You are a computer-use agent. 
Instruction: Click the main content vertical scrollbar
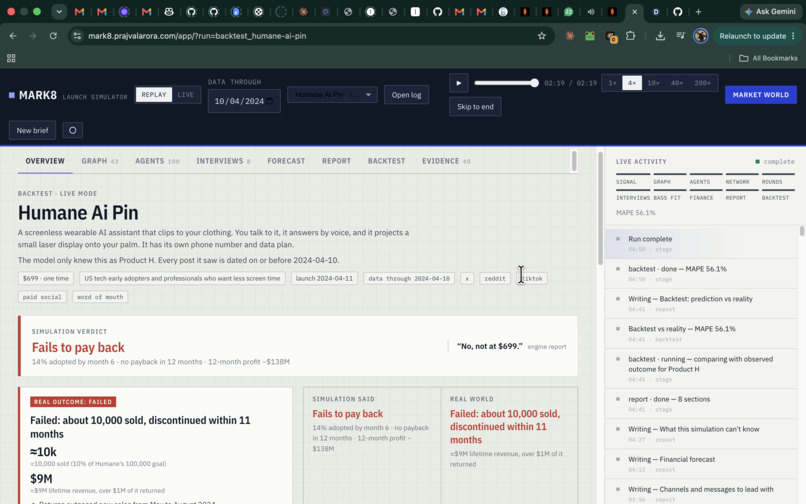[x=600, y=208]
